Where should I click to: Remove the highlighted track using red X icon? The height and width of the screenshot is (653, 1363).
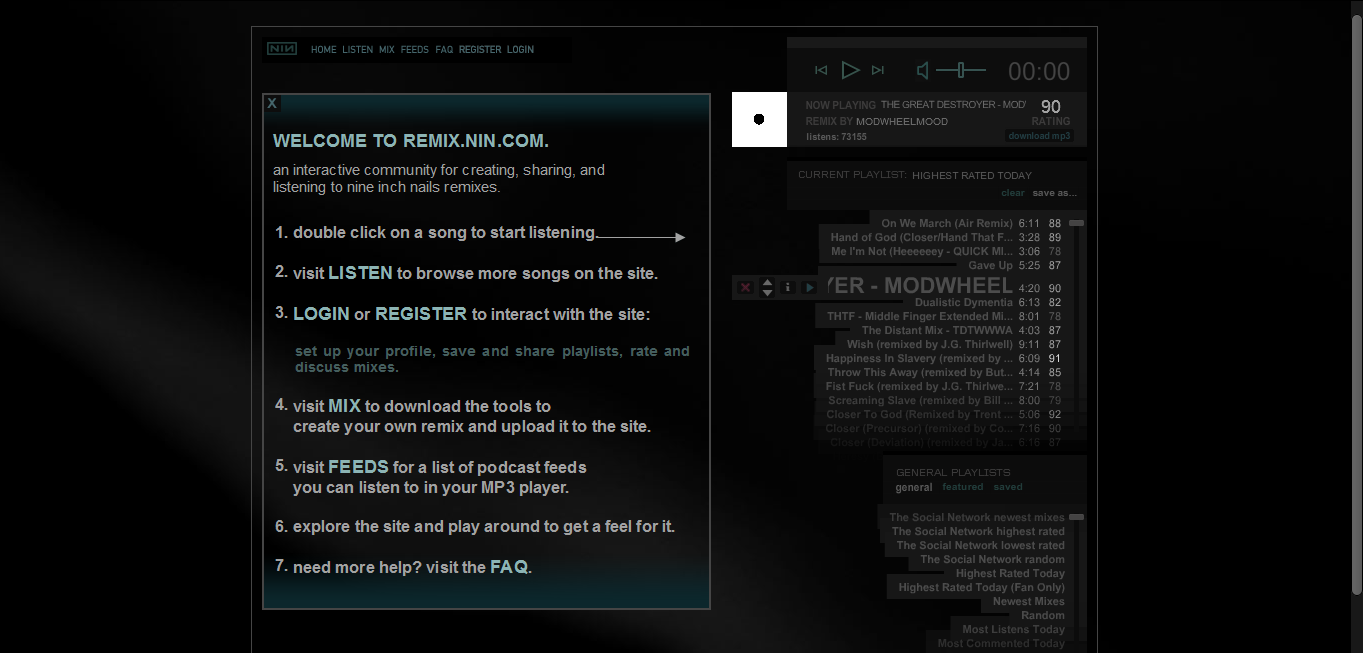point(745,288)
